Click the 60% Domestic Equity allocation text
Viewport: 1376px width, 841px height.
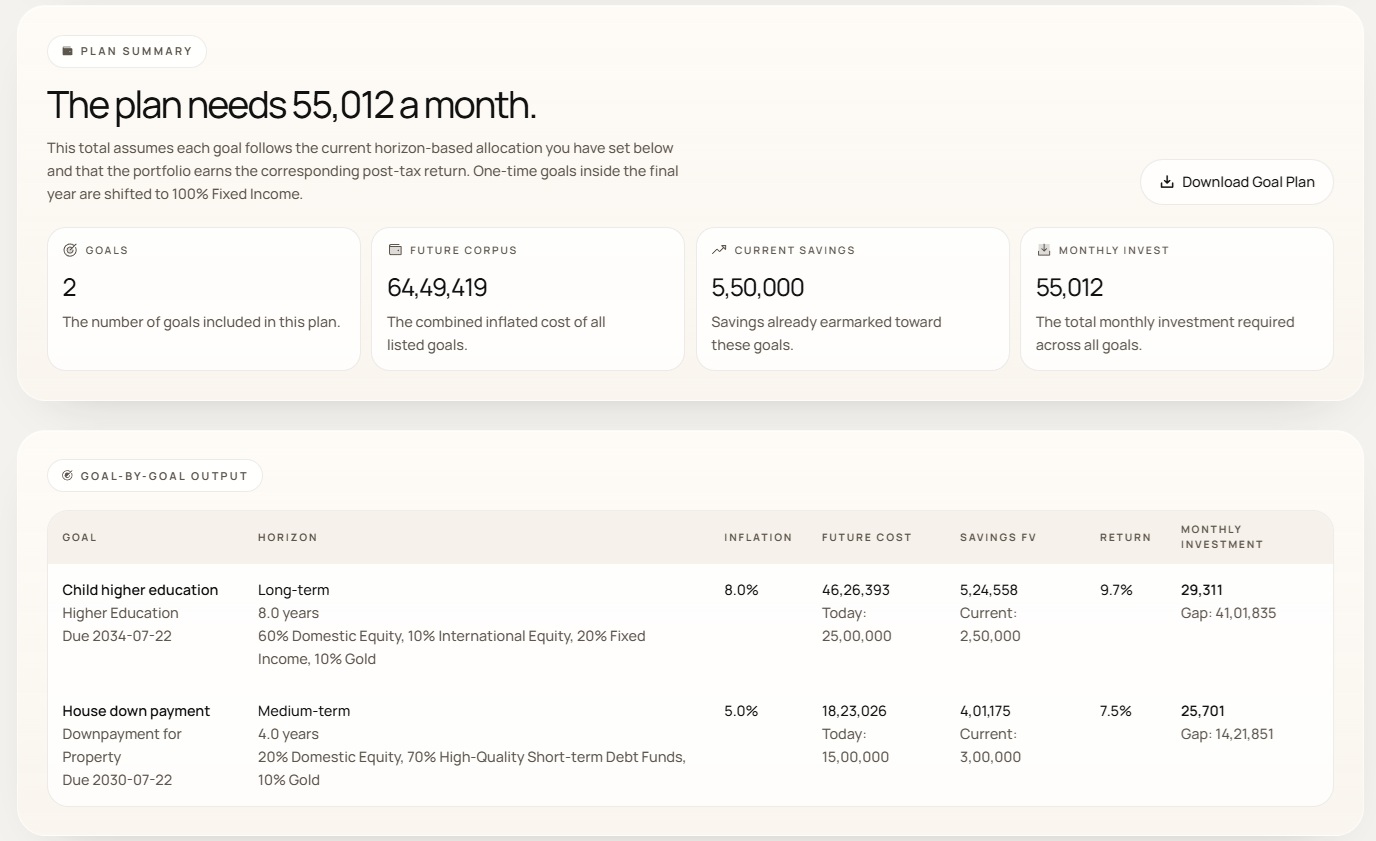[452, 648]
